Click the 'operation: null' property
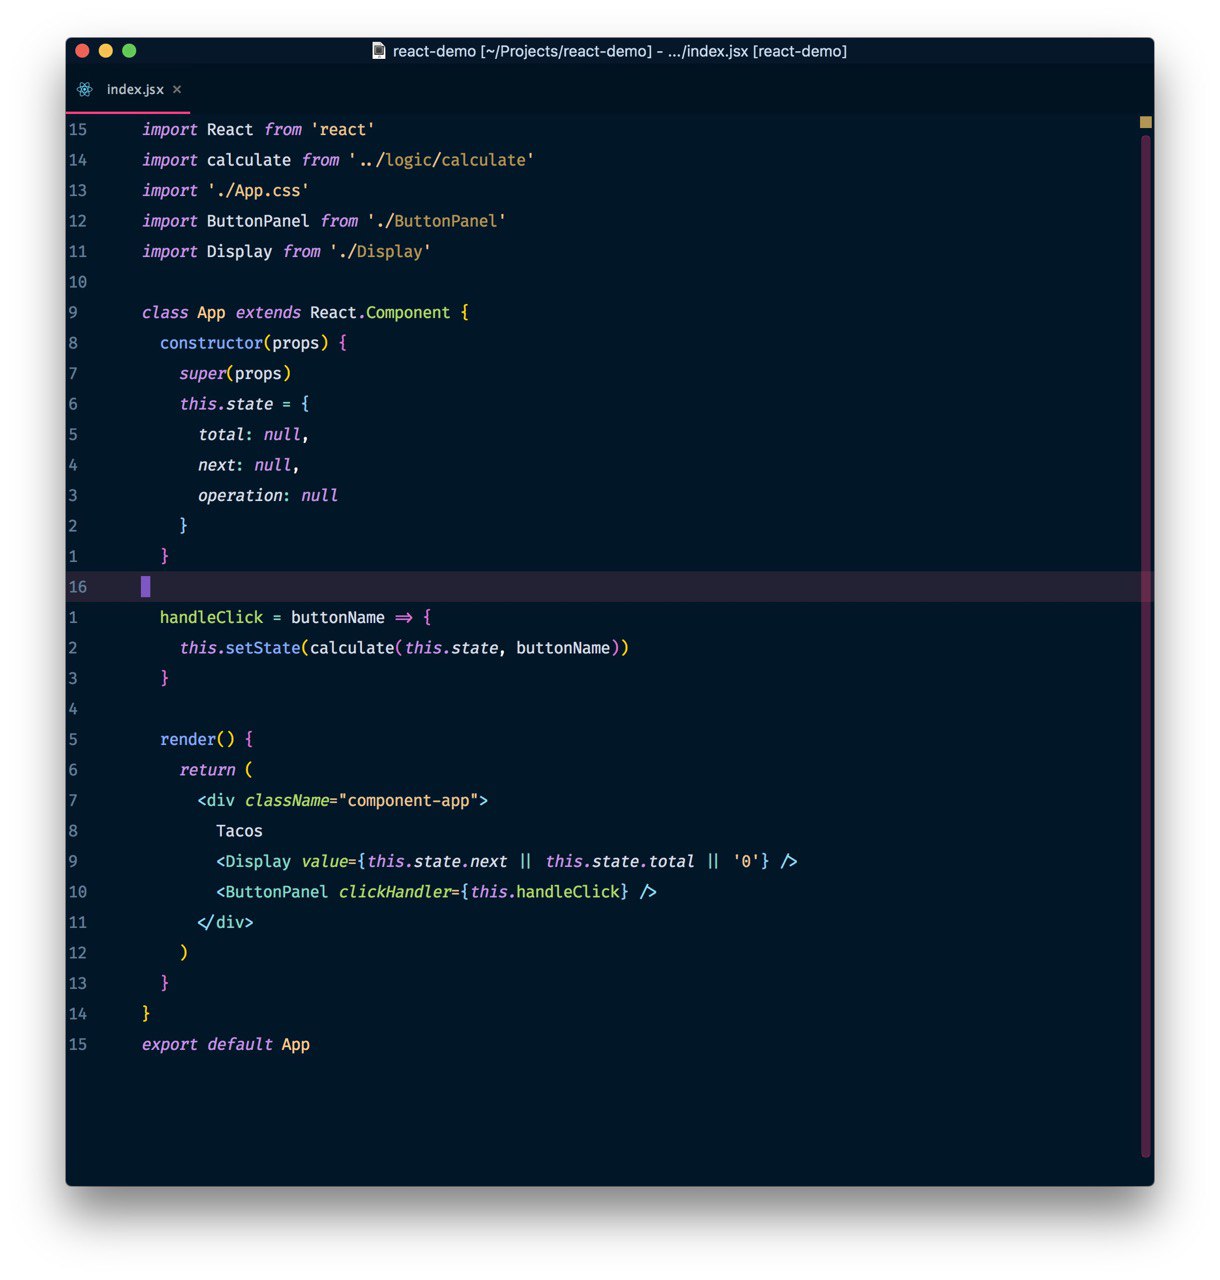 point(268,496)
